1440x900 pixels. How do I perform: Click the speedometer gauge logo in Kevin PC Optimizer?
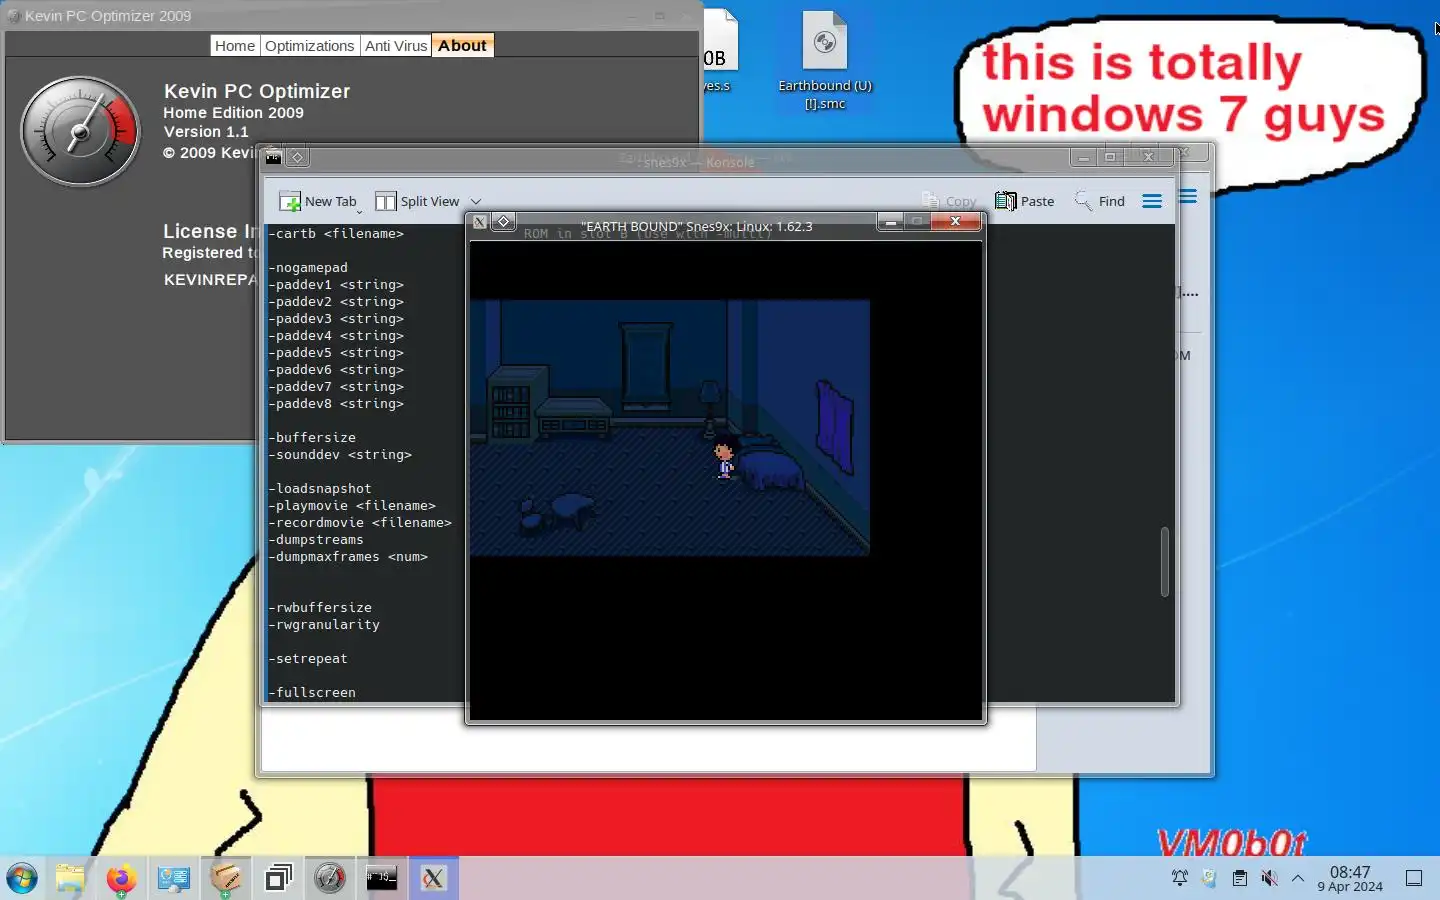click(80, 131)
